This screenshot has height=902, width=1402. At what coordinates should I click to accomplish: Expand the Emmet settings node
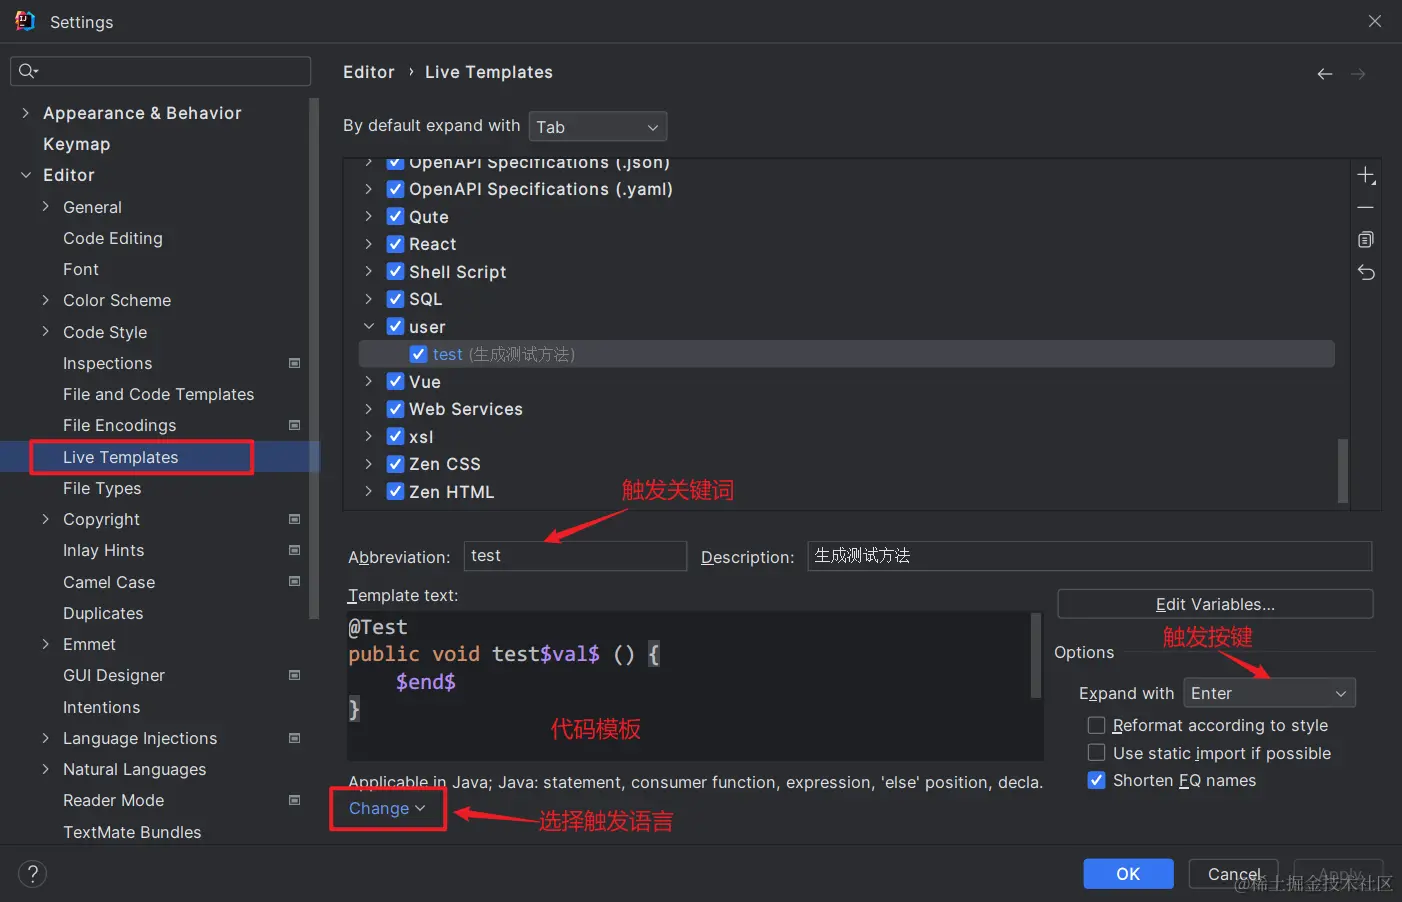[x=46, y=644]
